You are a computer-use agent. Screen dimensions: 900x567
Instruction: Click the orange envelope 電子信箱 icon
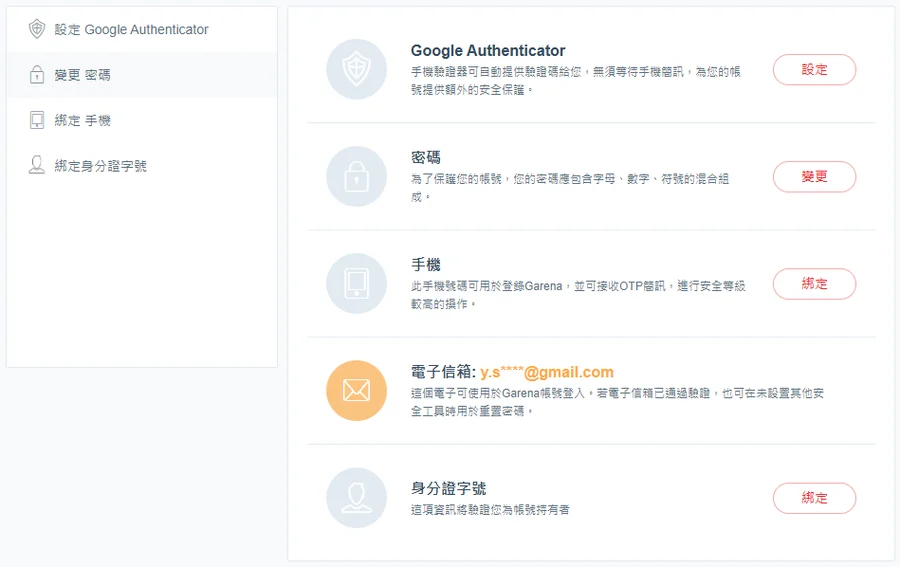(356, 391)
